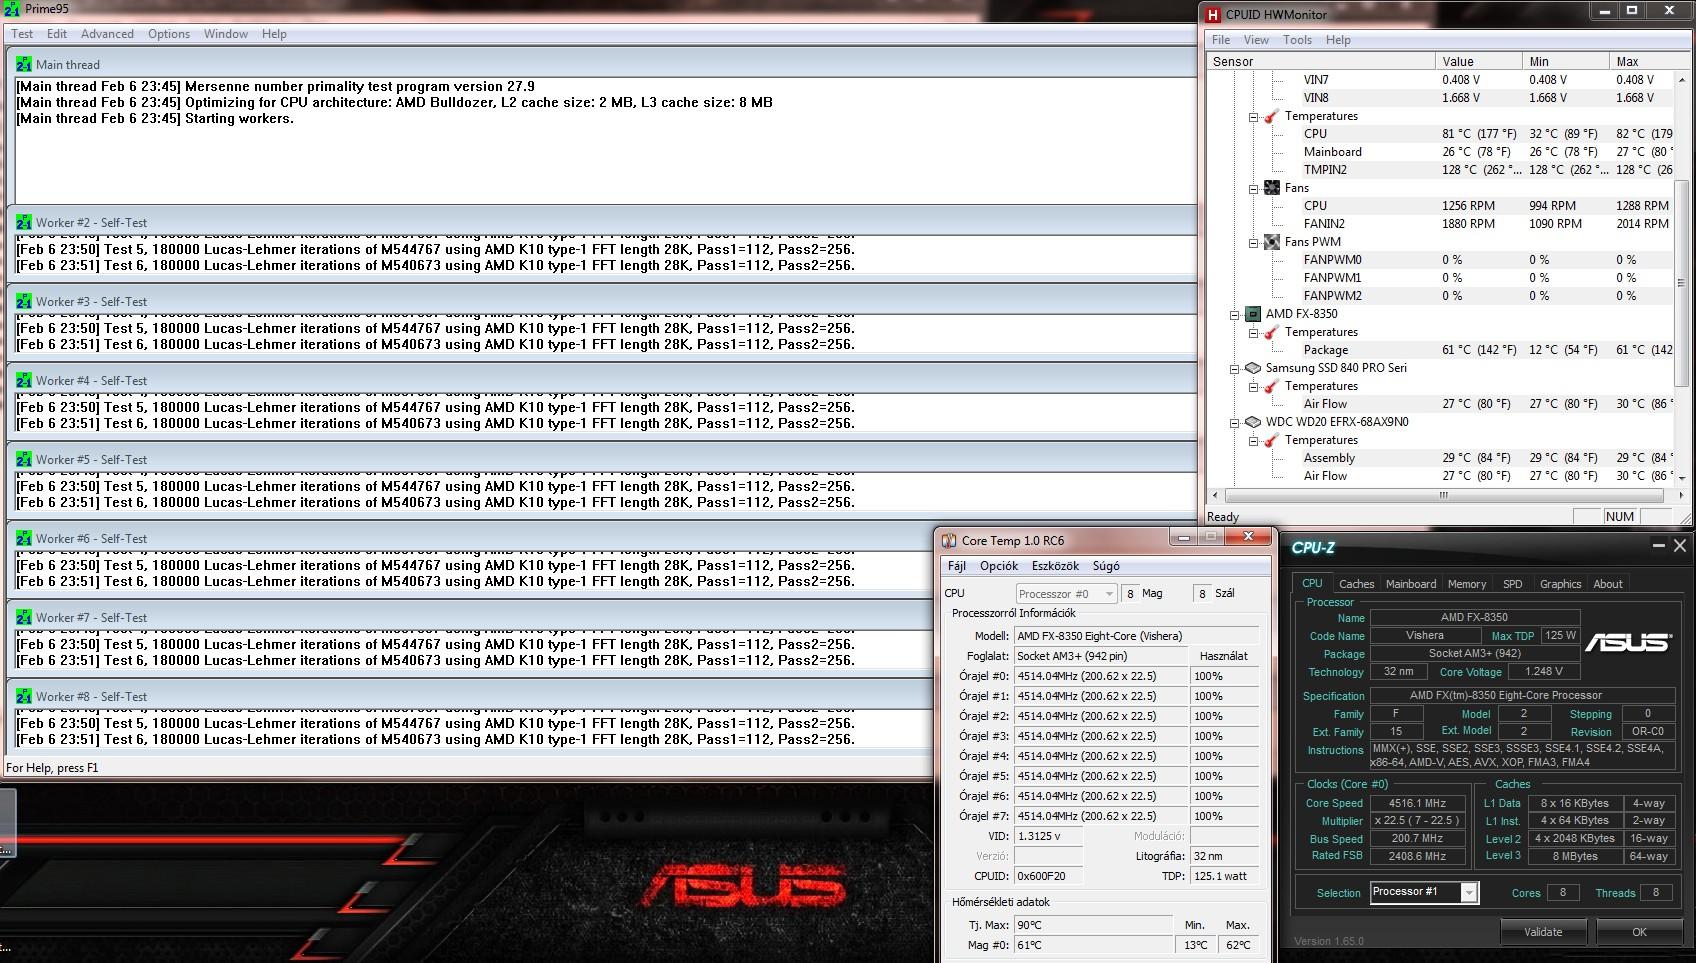
Task: Click the Worker #7 window icon
Action: [24, 617]
